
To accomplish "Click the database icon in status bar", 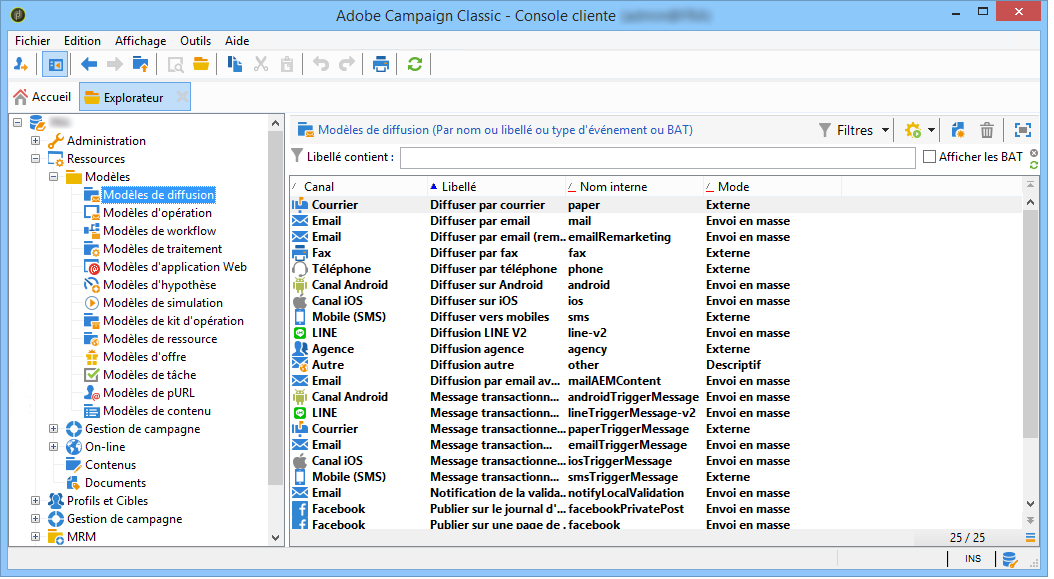I will click(x=1009, y=559).
